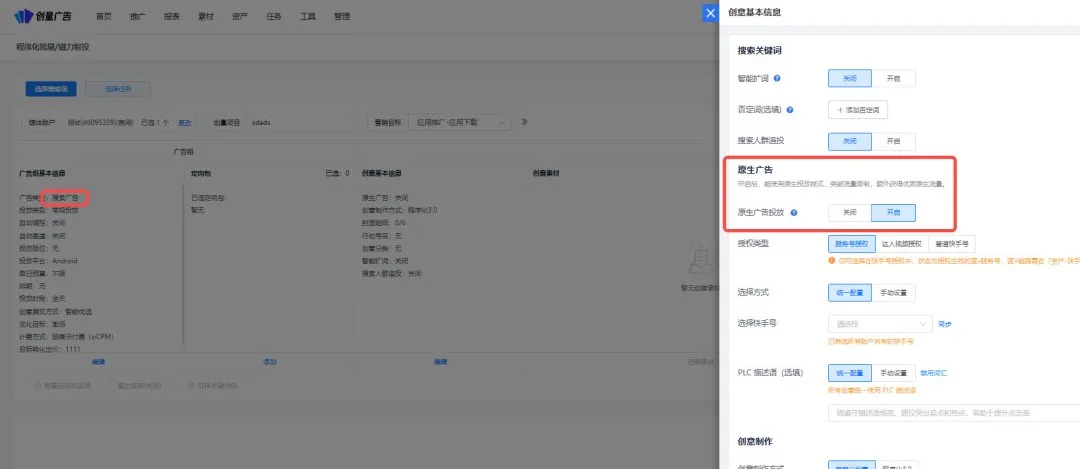Set 搜索人群追投 to 关闭
Viewport: 1080px width, 469px height.
[850, 140]
